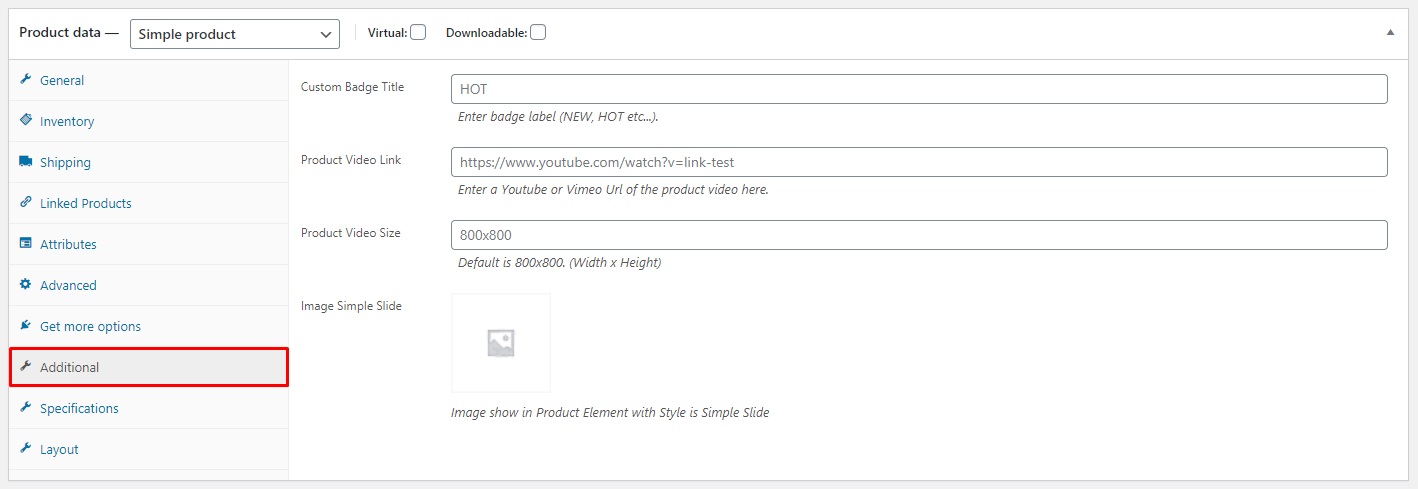Click the Linked Products chain icon
1418x489 pixels.
pos(26,202)
